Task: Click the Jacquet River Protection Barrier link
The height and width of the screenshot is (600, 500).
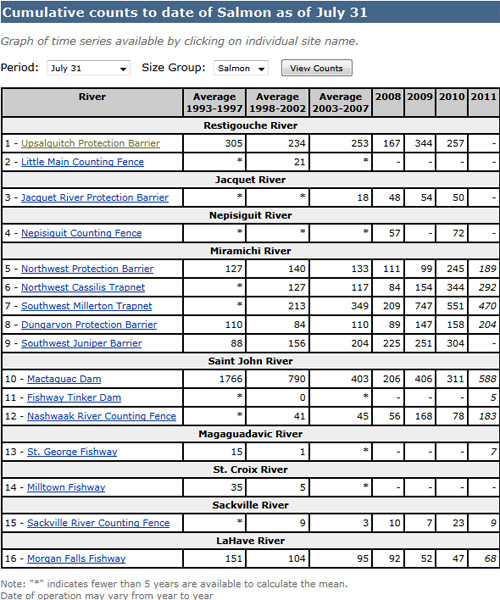Action: point(94,198)
